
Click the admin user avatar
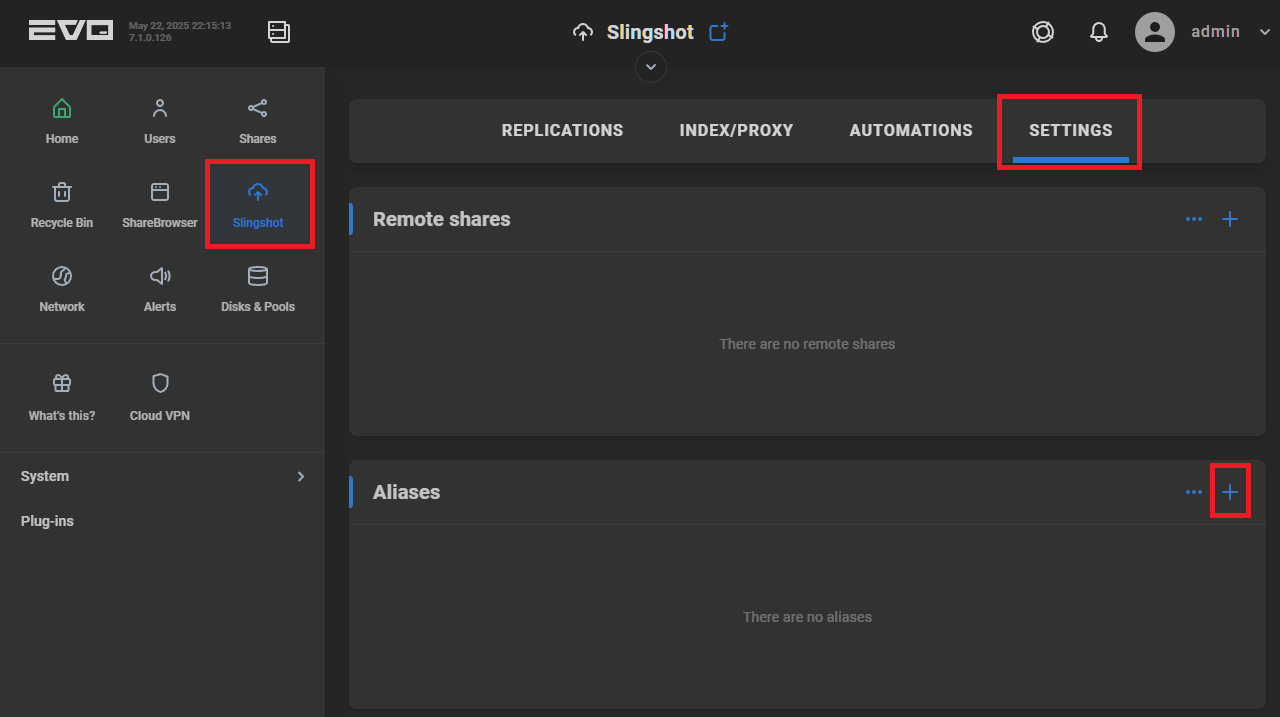[x=1155, y=32]
